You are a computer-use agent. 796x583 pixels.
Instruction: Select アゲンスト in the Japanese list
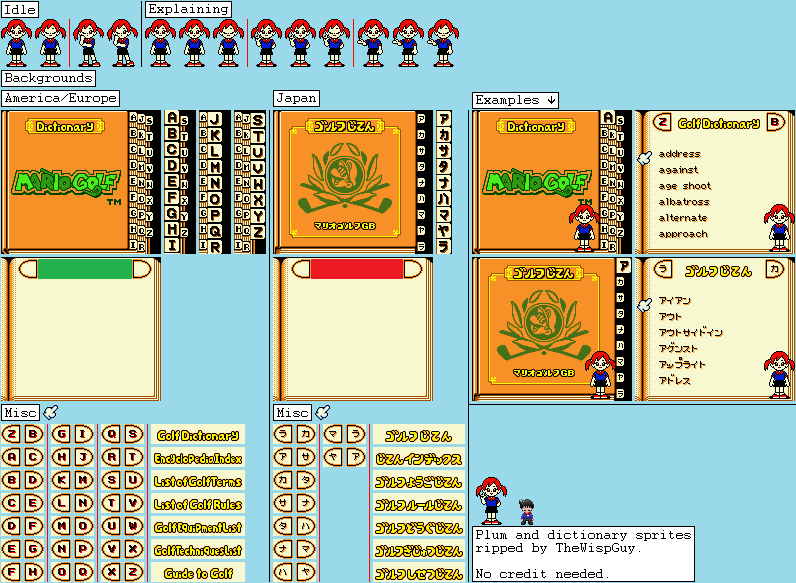point(678,348)
